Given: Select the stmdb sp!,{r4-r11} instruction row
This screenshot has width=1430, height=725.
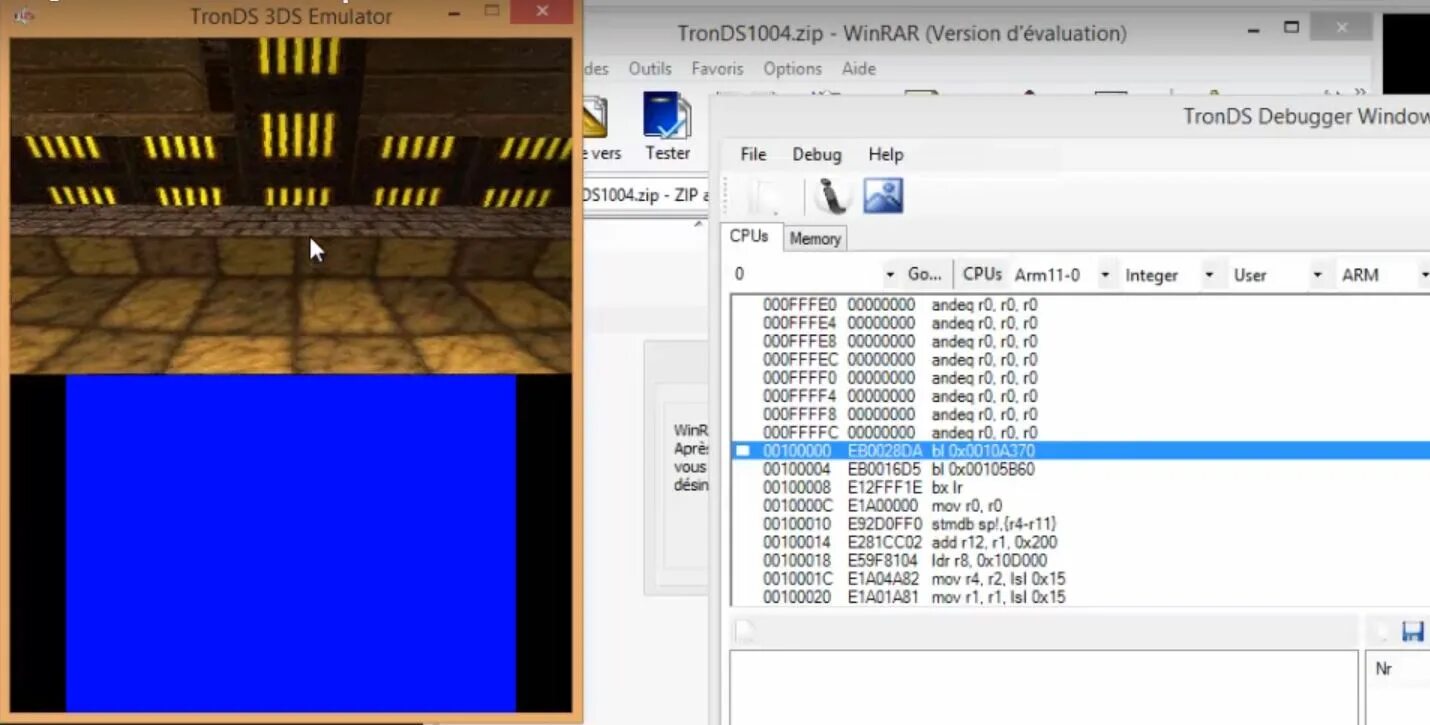Looking at the screenshot, I should click(x=1081, y=524).
